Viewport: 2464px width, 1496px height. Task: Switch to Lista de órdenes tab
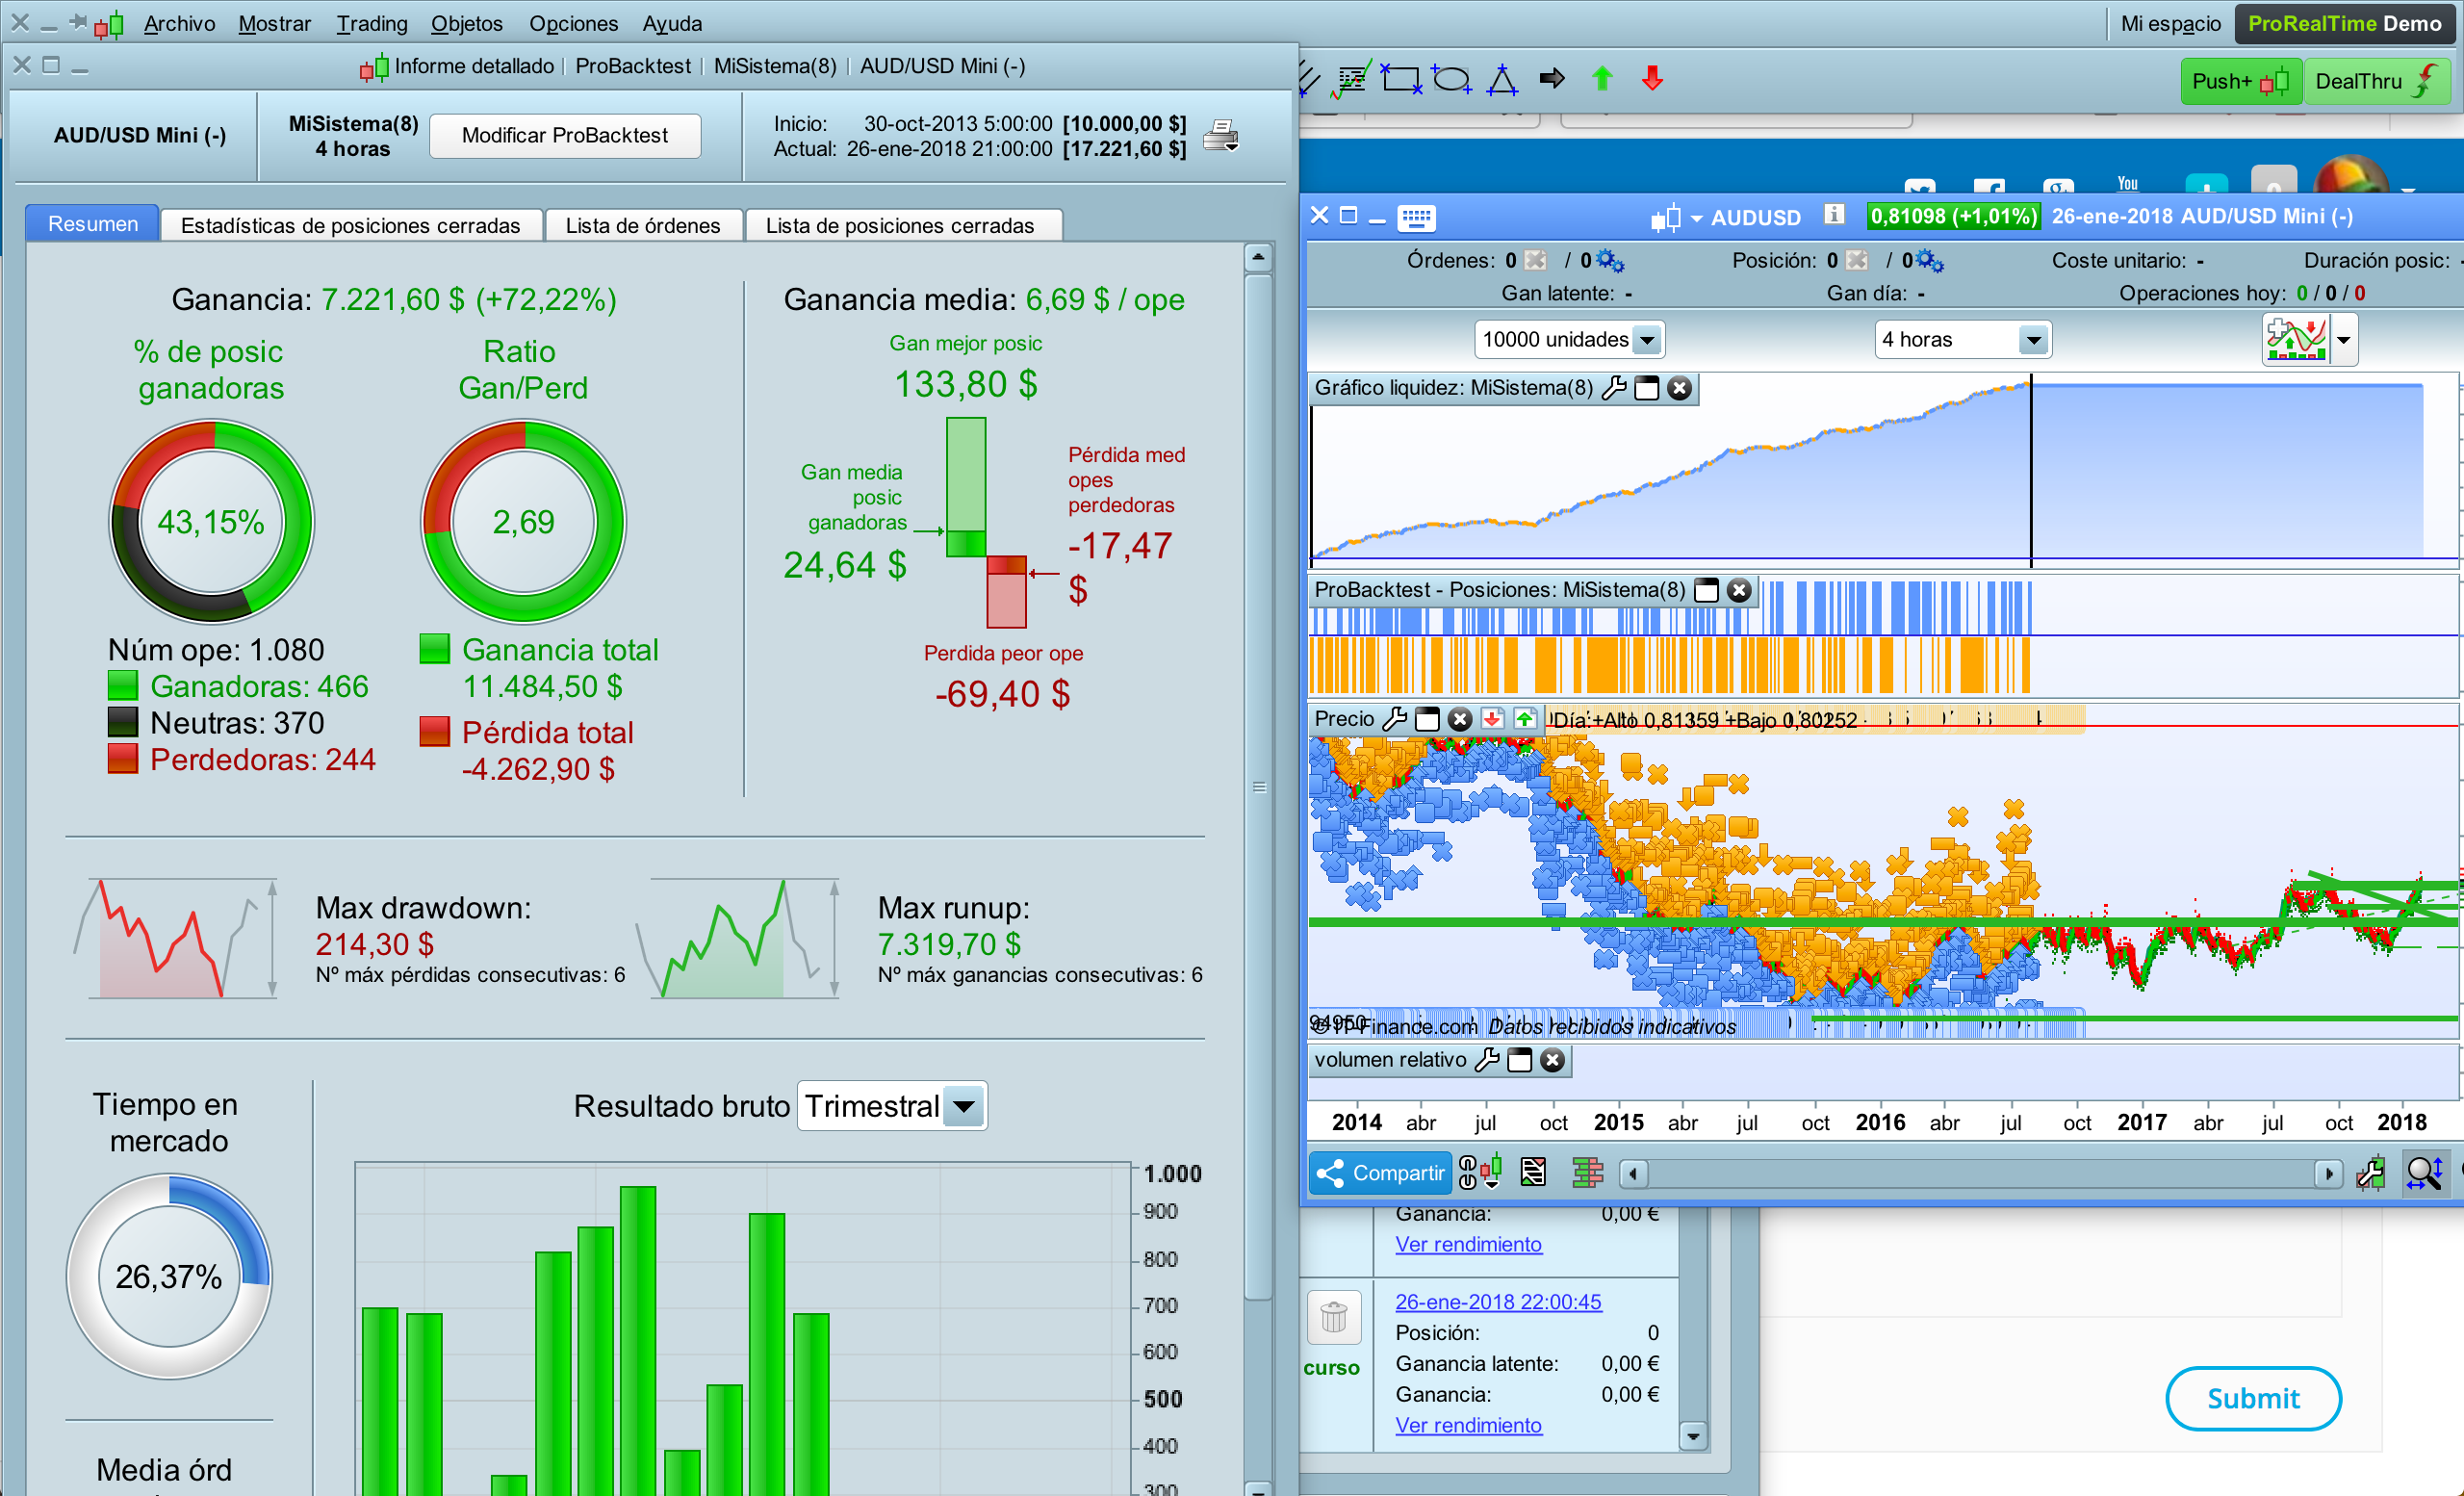point(643,225)
